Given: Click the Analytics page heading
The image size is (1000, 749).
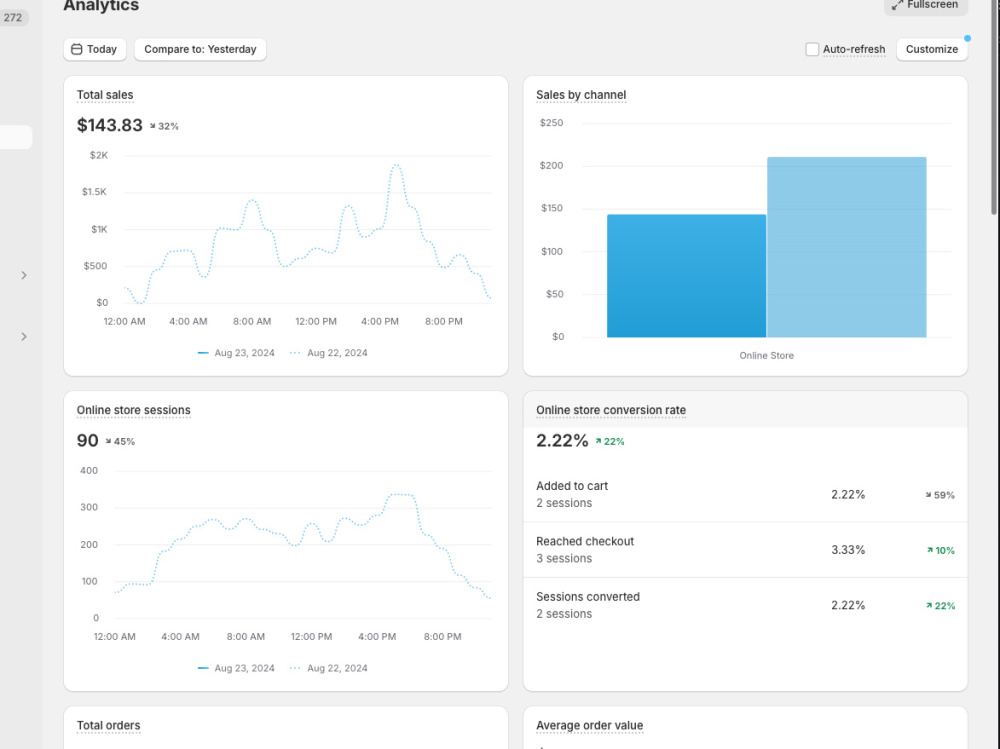Looking at the screenshot, I should [101, 6].
